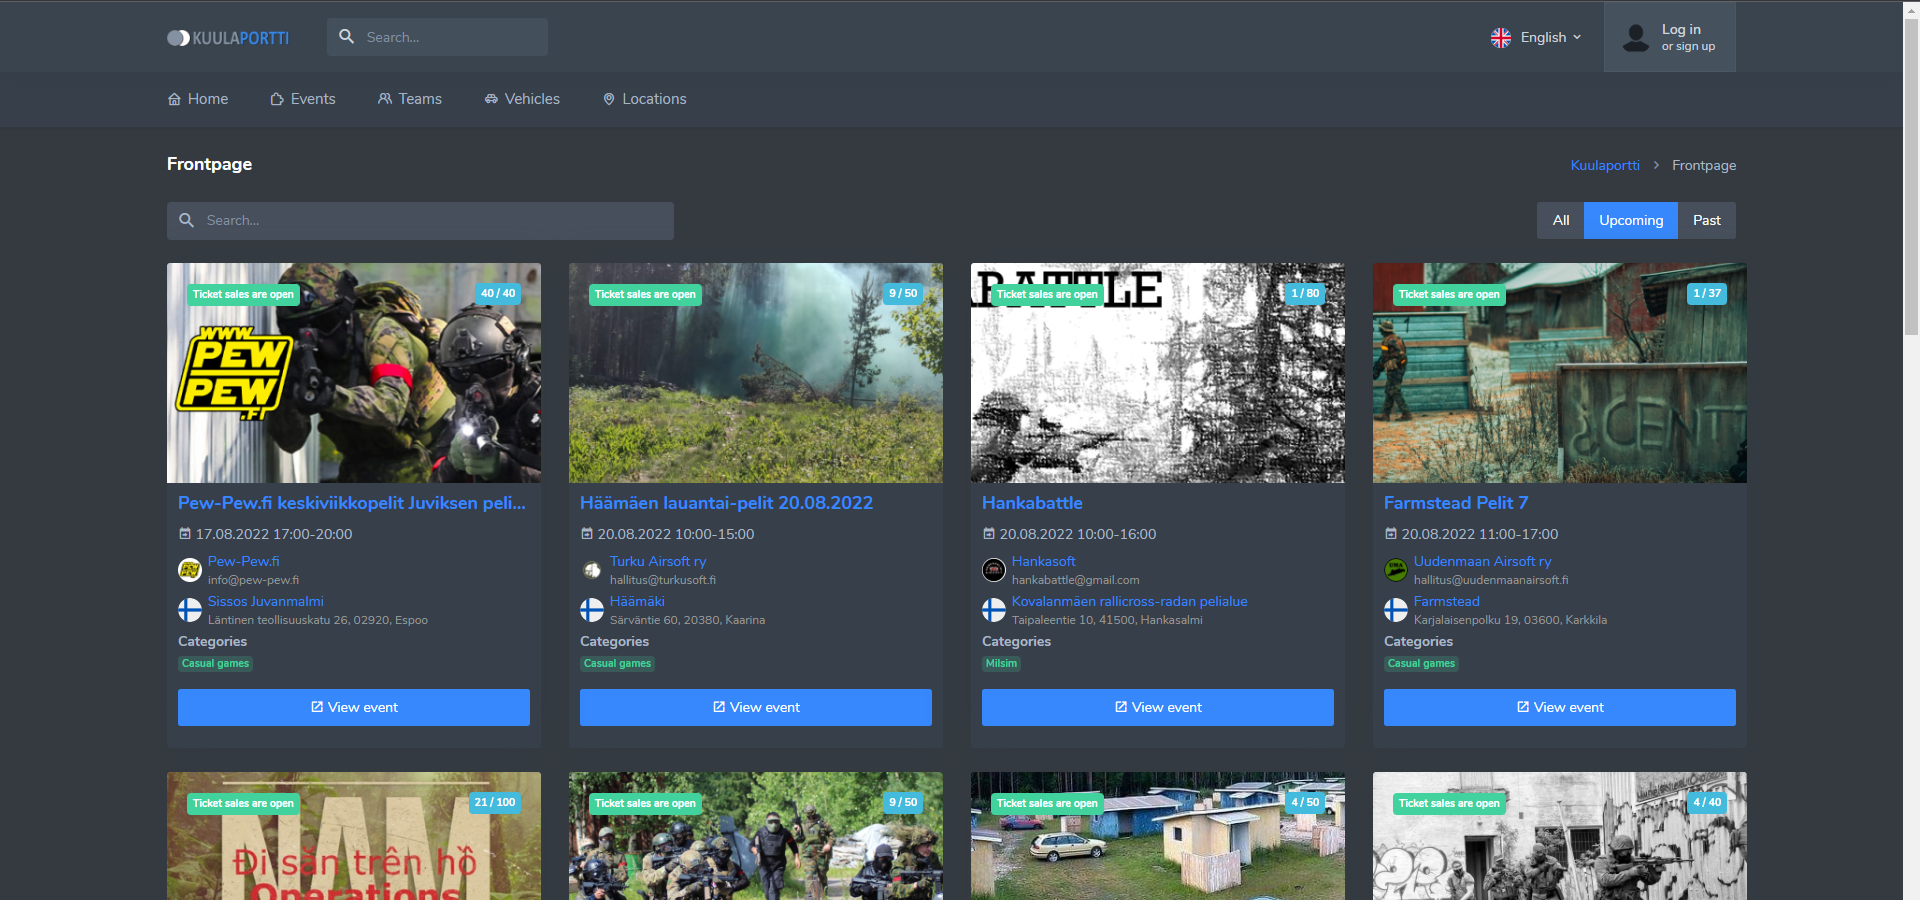1920x900 pixels.
Task: Click Kuulaportti breadcrumb link
Action: (1605, 165)
